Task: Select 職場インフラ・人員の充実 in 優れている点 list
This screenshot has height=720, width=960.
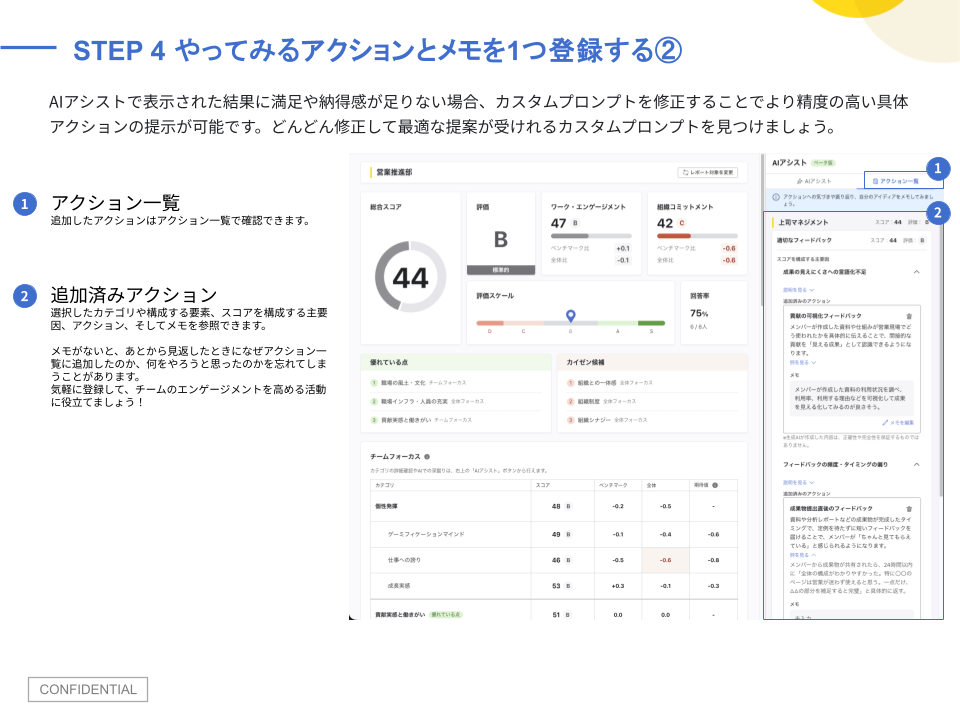Action: [x=414, y=402]
